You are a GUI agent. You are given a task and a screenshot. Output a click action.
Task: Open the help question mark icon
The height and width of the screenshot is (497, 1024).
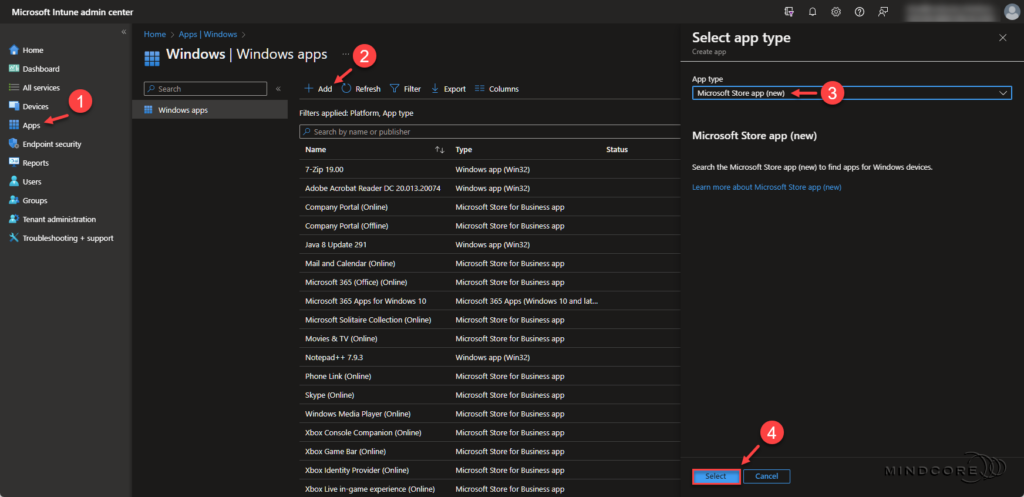click(x=859, y=12)
